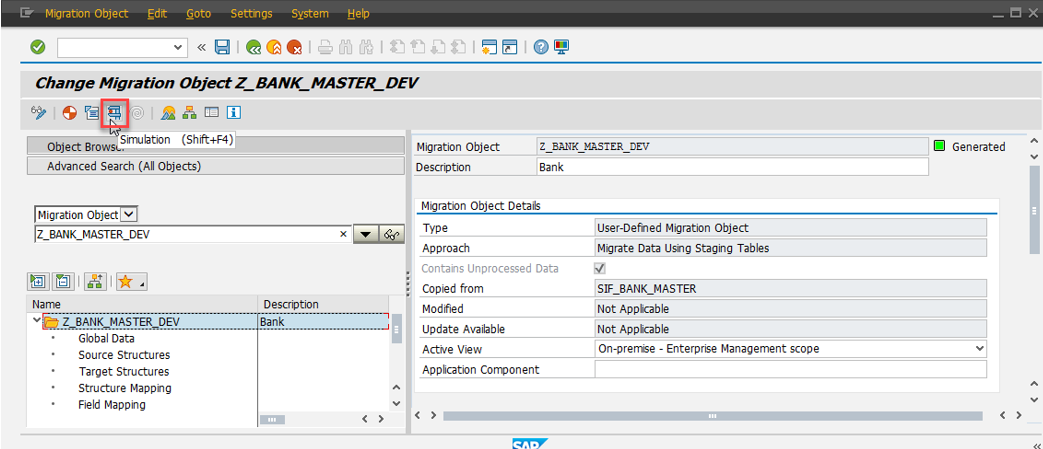Click the tree horizontal scrollbar thumb

pyautogui.click(x=271, y=420)
